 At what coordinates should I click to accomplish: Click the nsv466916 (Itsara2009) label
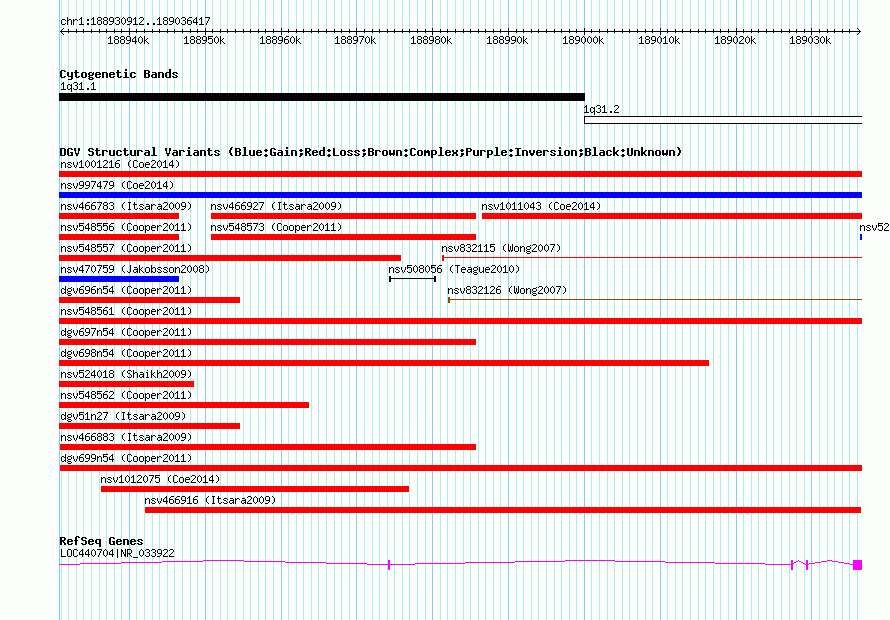point(210,500)
